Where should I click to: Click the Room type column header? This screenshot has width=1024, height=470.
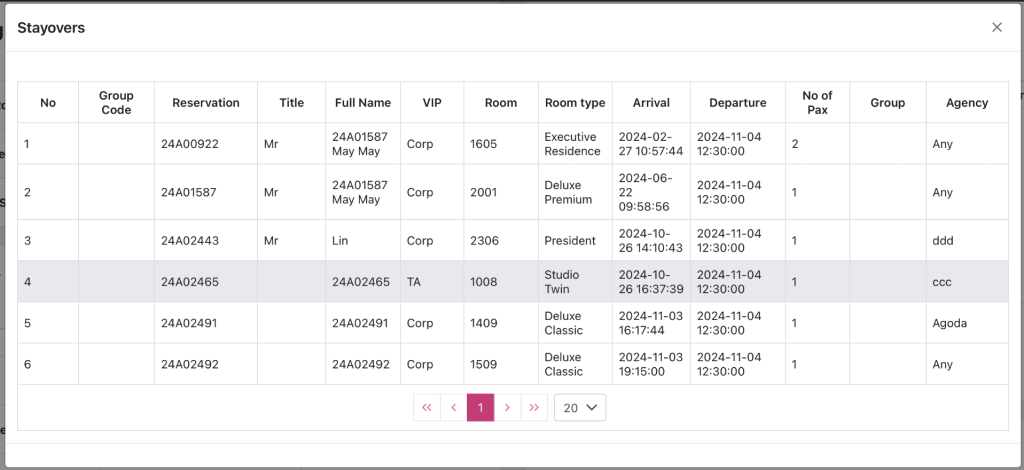[575, 103]
